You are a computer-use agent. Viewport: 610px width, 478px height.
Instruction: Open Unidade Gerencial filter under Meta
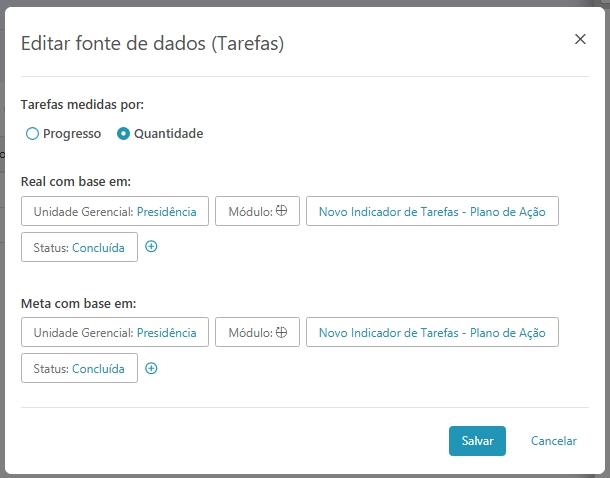point(115,332)
